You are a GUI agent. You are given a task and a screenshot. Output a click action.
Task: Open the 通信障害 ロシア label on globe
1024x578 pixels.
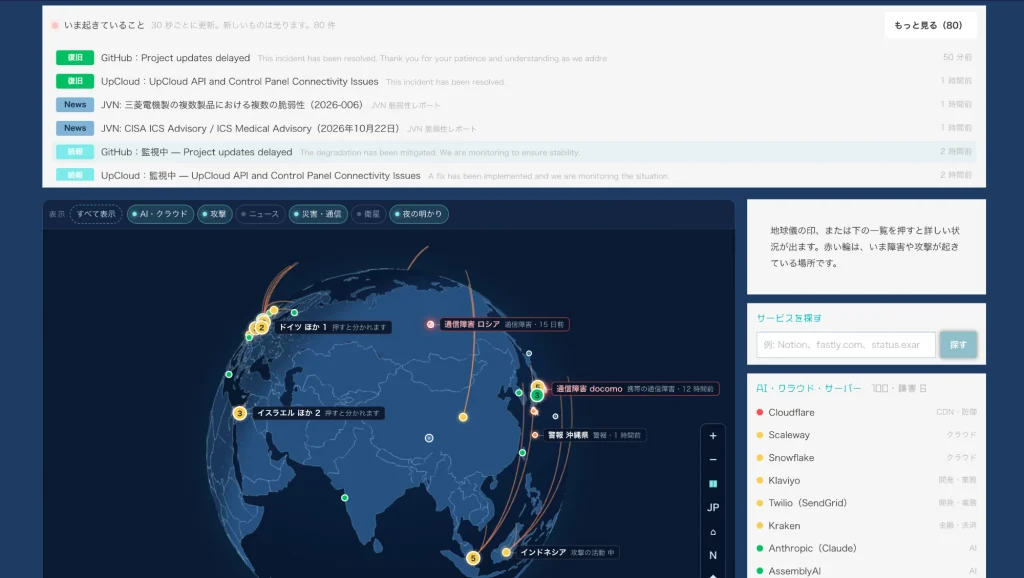click(504, 324)
